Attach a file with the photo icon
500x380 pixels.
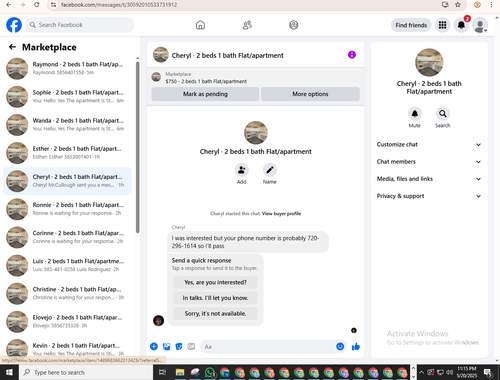point(166,347)
